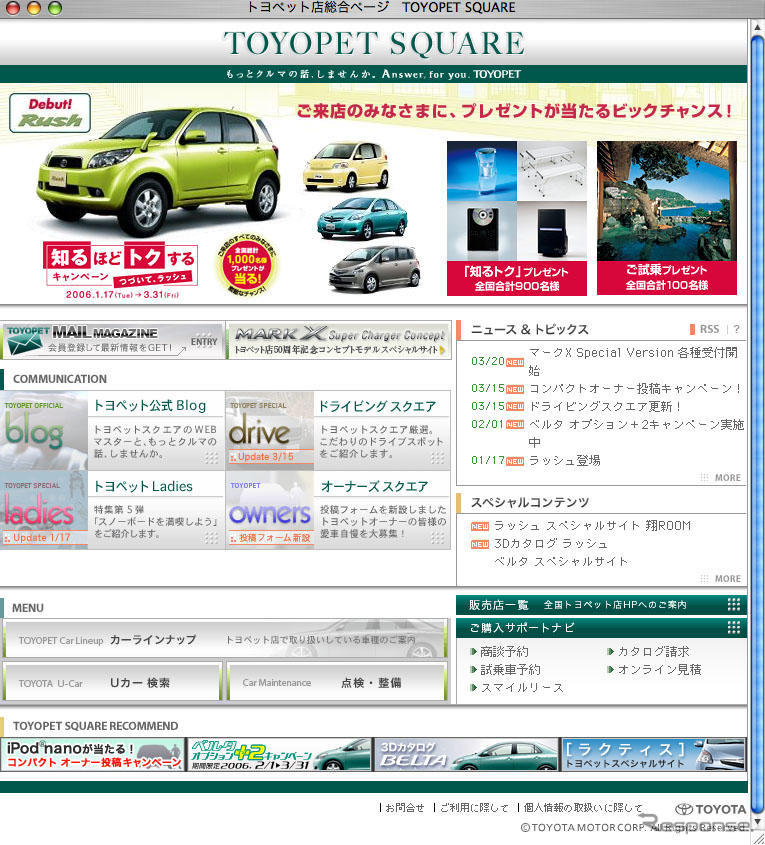Open トヨペット公式 Blog link
The height and width of the screenshot is (845, 765).
point(150,405)
